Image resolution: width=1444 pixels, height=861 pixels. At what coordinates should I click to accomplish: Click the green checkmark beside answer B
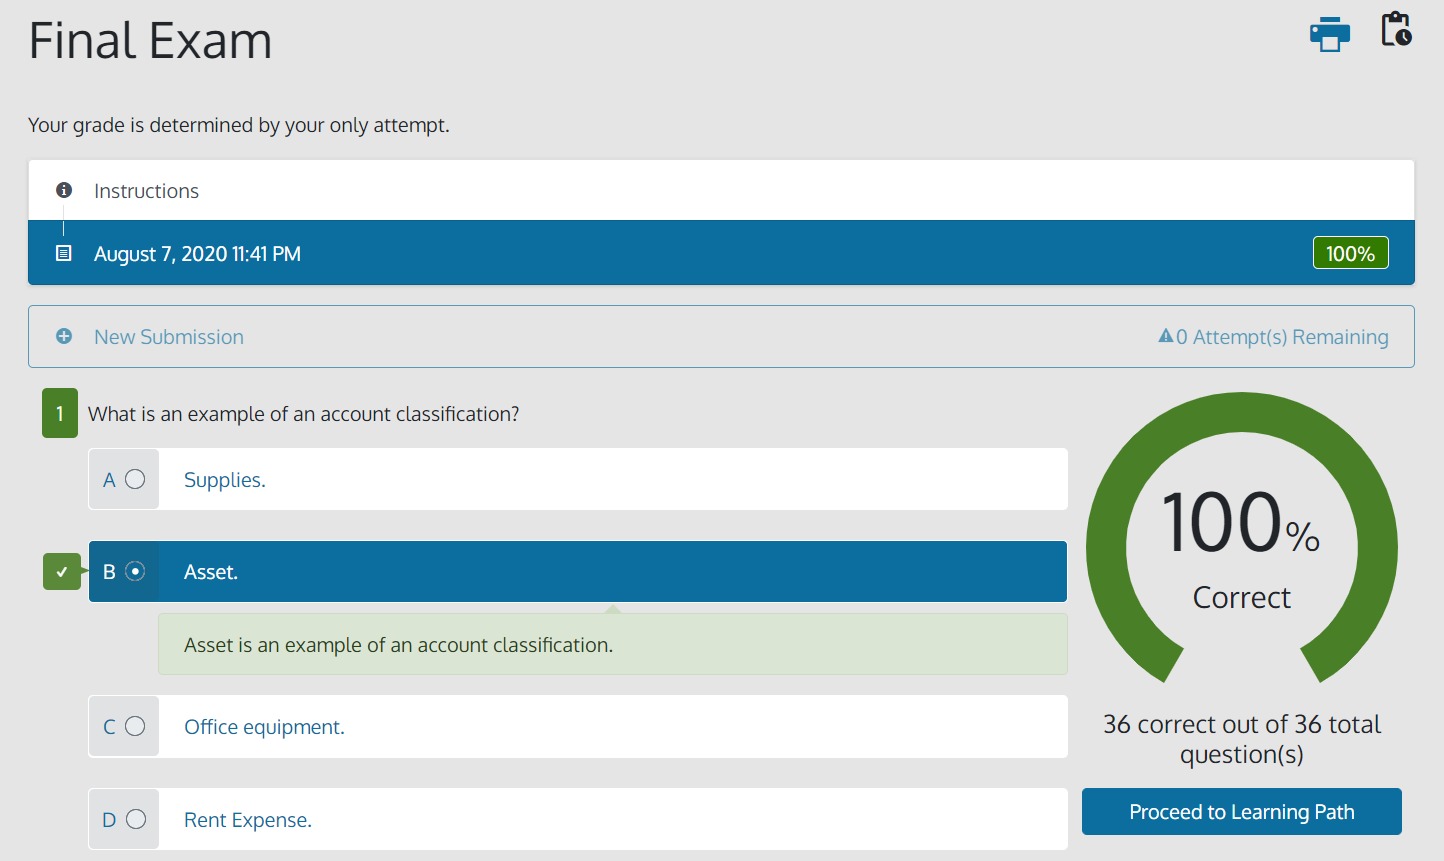click(x=62, y=572)
